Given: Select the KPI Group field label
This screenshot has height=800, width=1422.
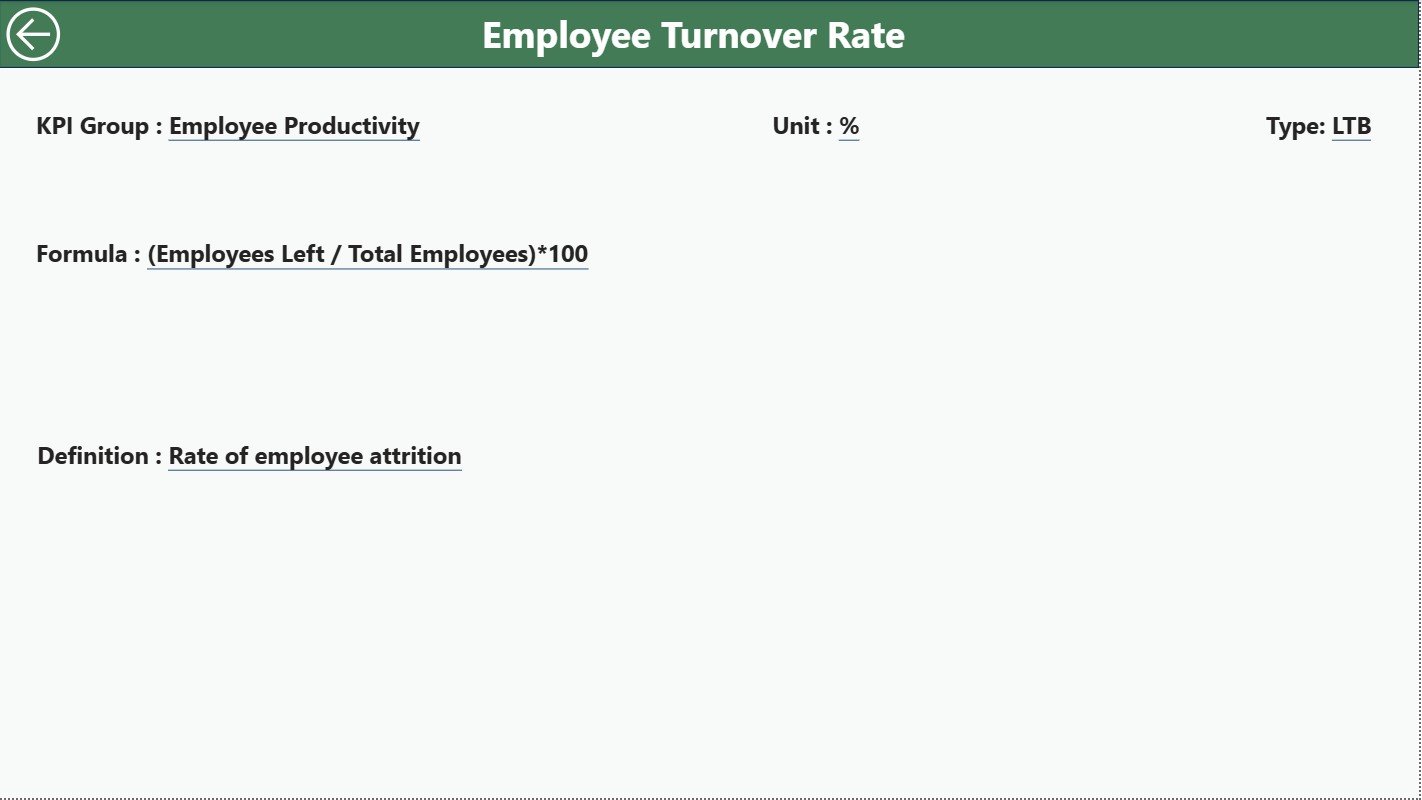Looking at the screenshot, I should coord(95,127).
